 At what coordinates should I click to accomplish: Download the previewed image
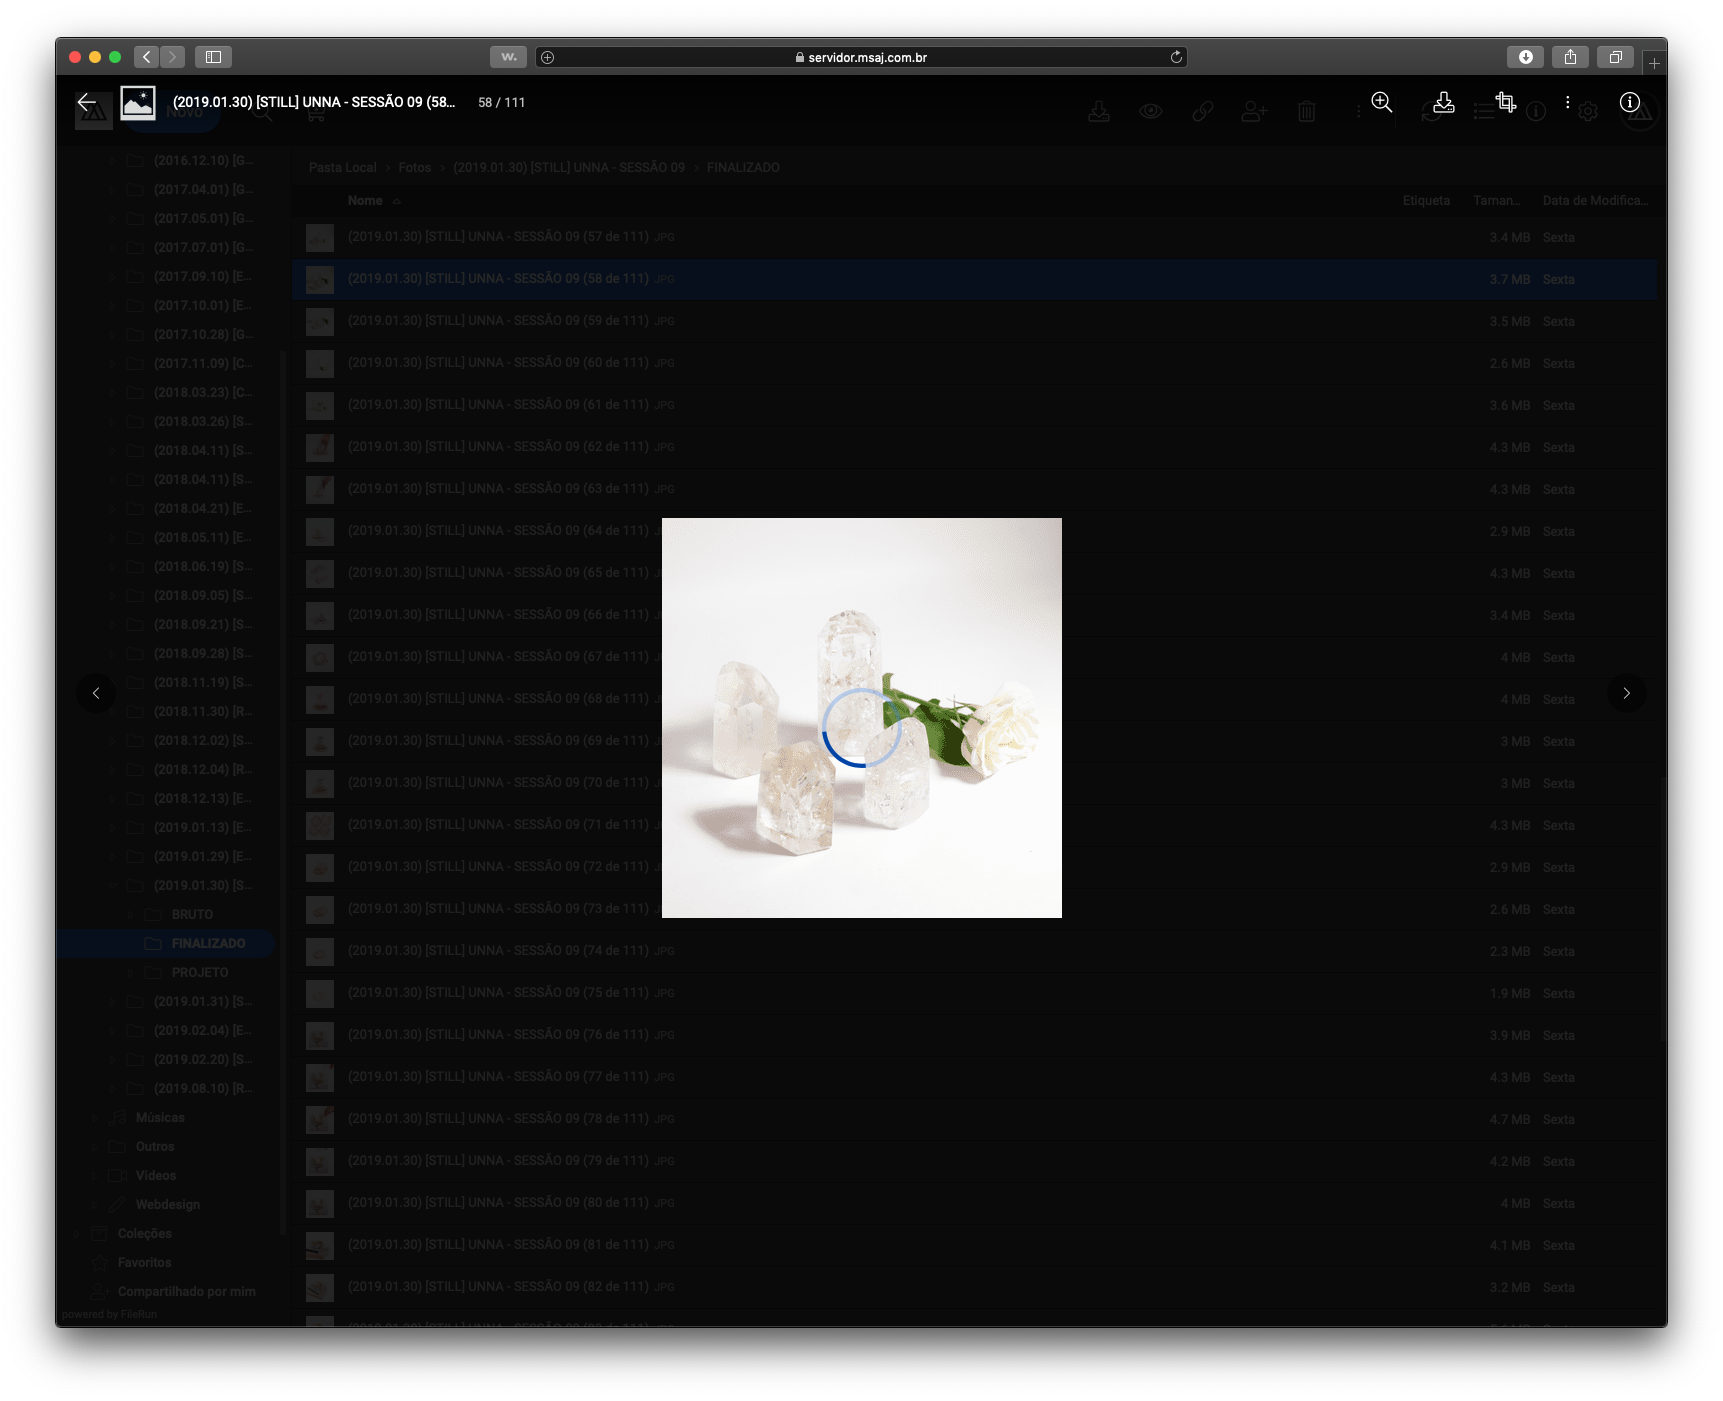[1444, 102]
